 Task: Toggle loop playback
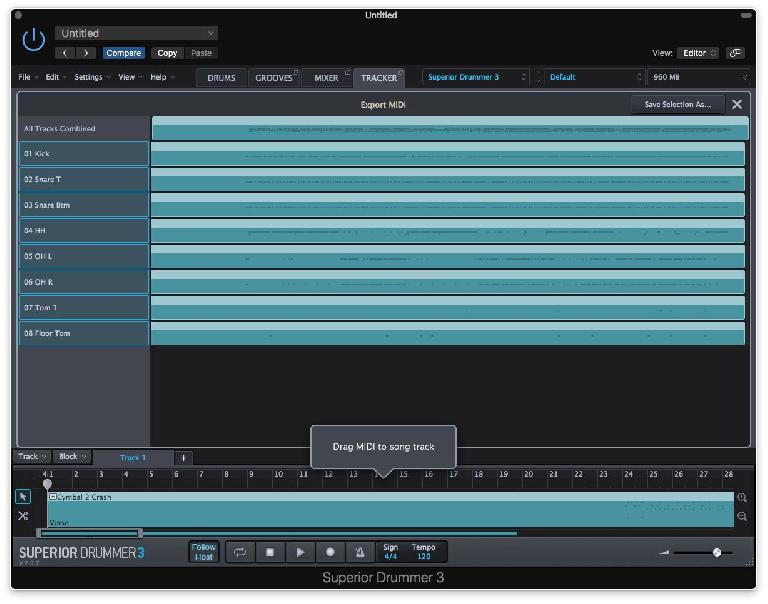(240, 552)
